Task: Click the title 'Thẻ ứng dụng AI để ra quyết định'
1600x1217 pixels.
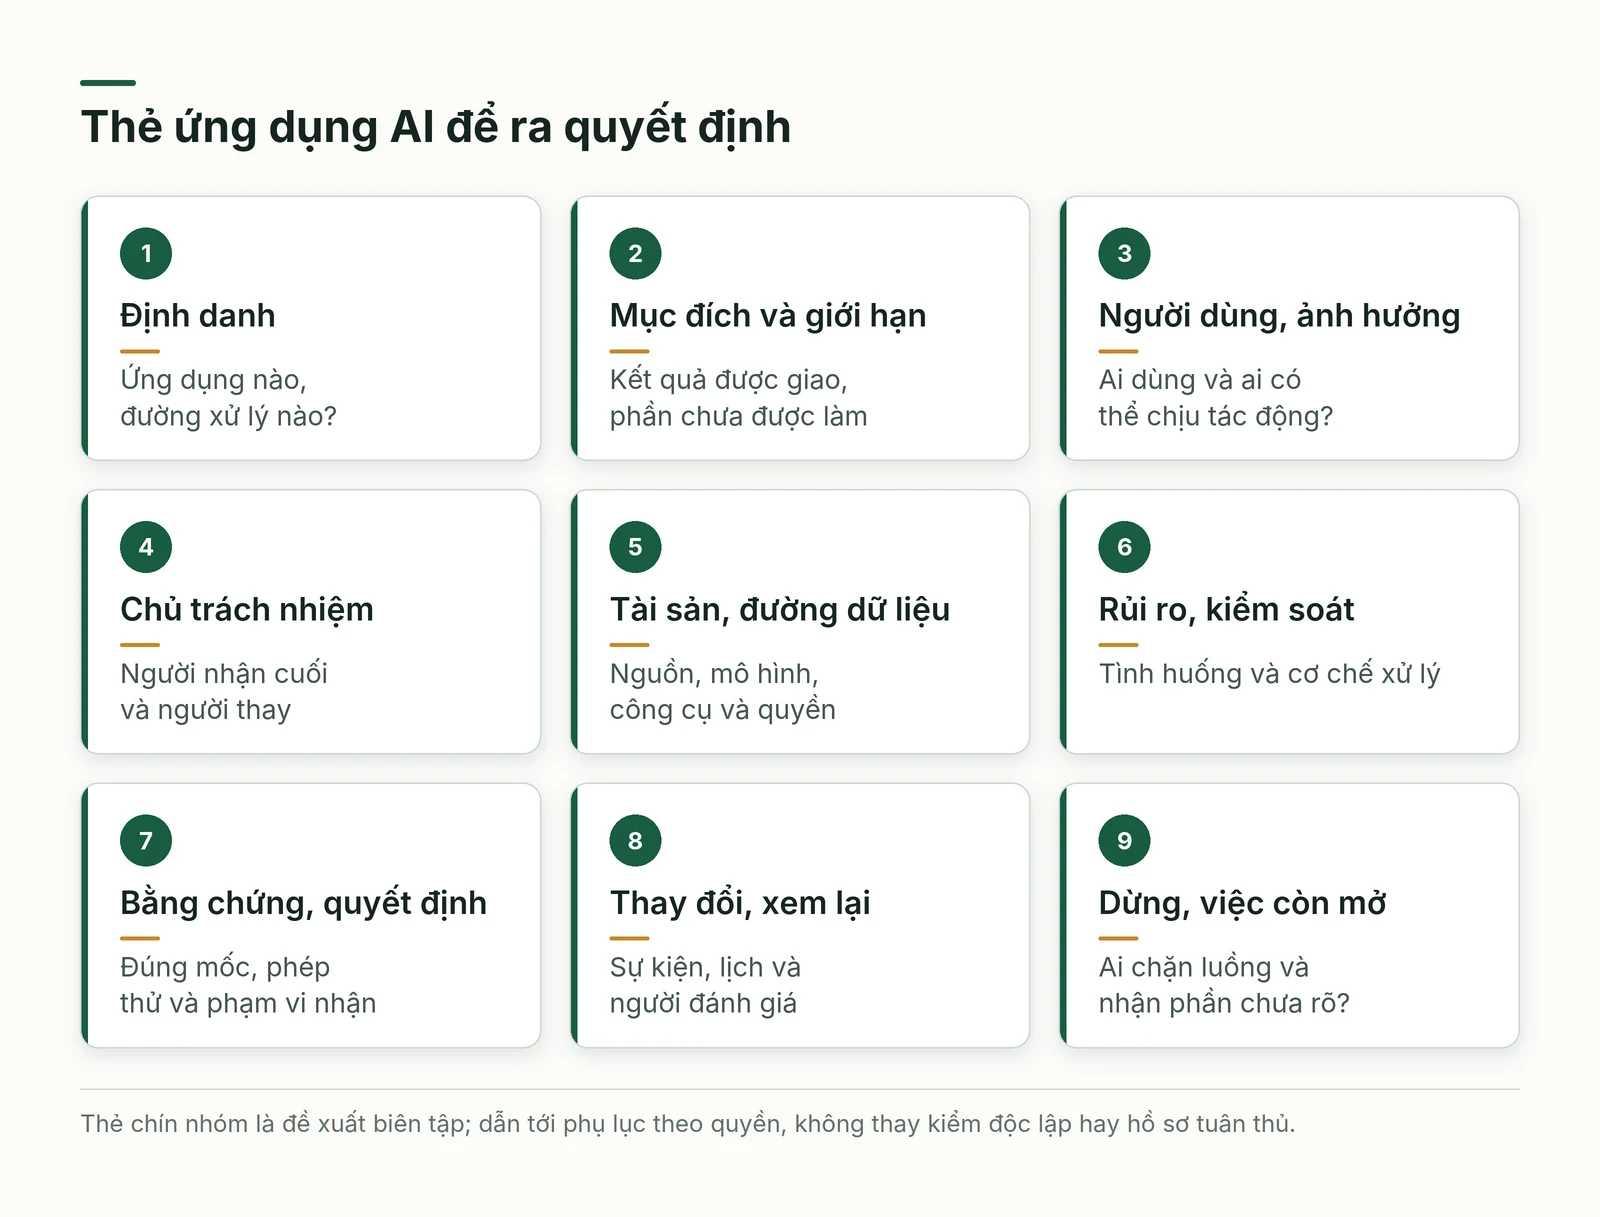Action: (436, 128)
